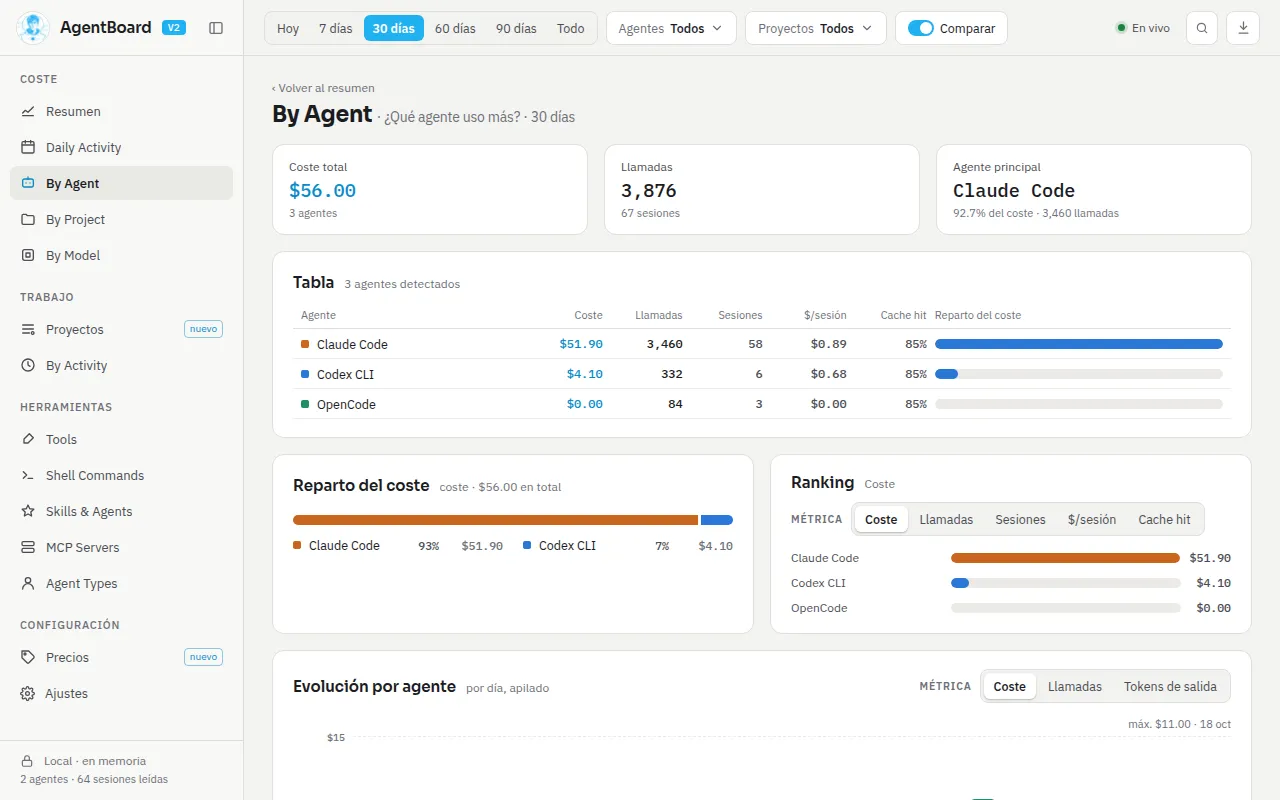The height and width of the screenshot is (800, 1280).
Task: Click the By Project folder icon
Action: pos(28,219)
